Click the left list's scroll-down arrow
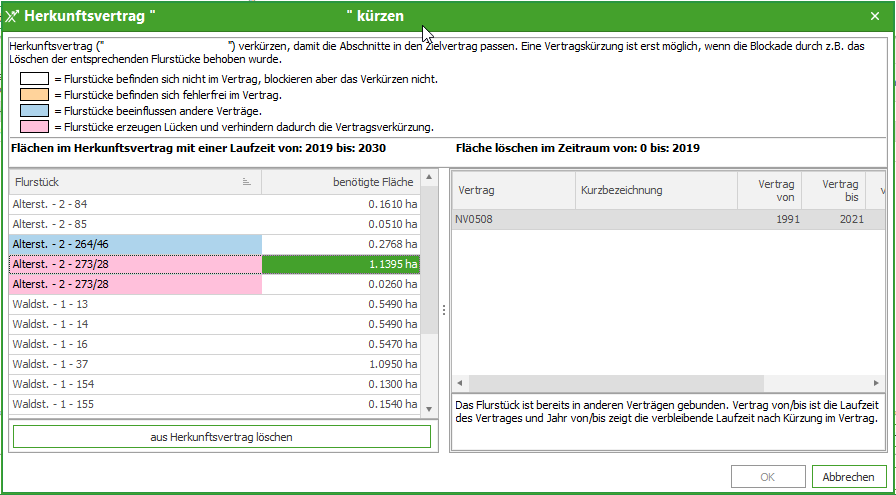Screen dimensions: 896x495 click(x=429, y=406)
